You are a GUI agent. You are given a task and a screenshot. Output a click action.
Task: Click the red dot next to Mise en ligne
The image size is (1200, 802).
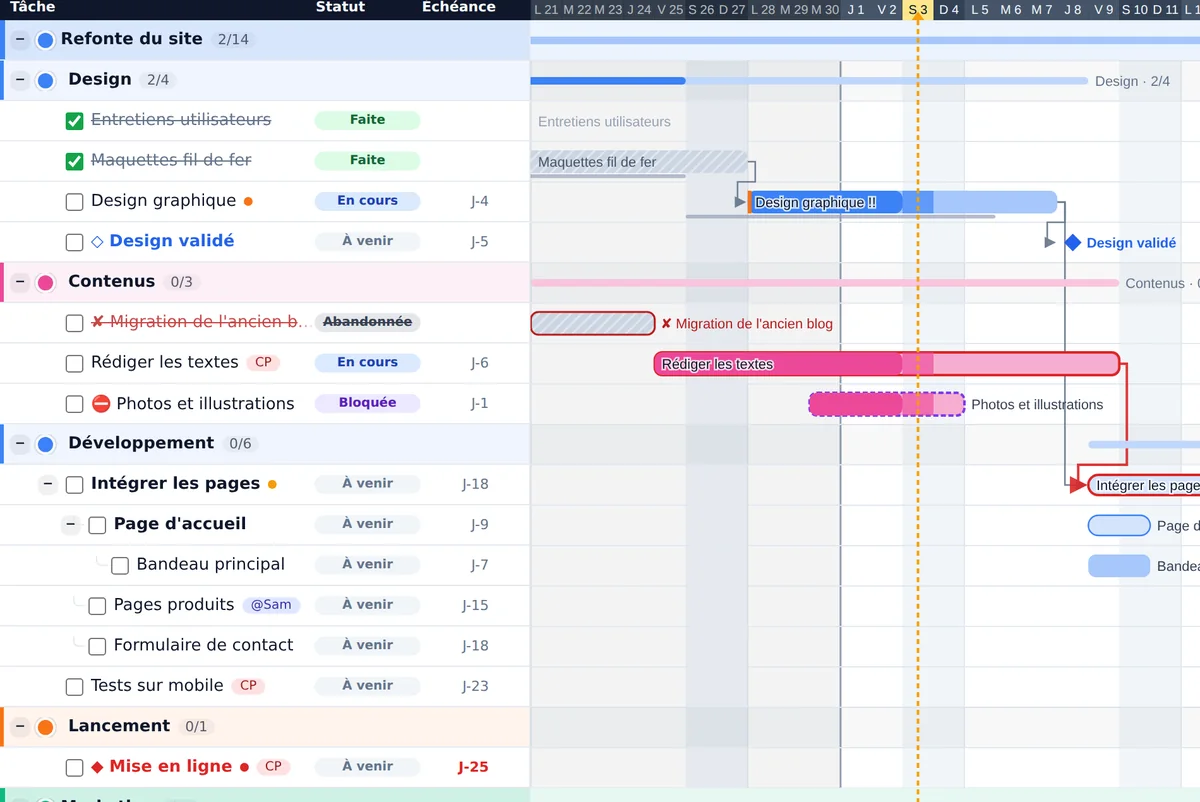pyautogui.click(x=244, y=767)
